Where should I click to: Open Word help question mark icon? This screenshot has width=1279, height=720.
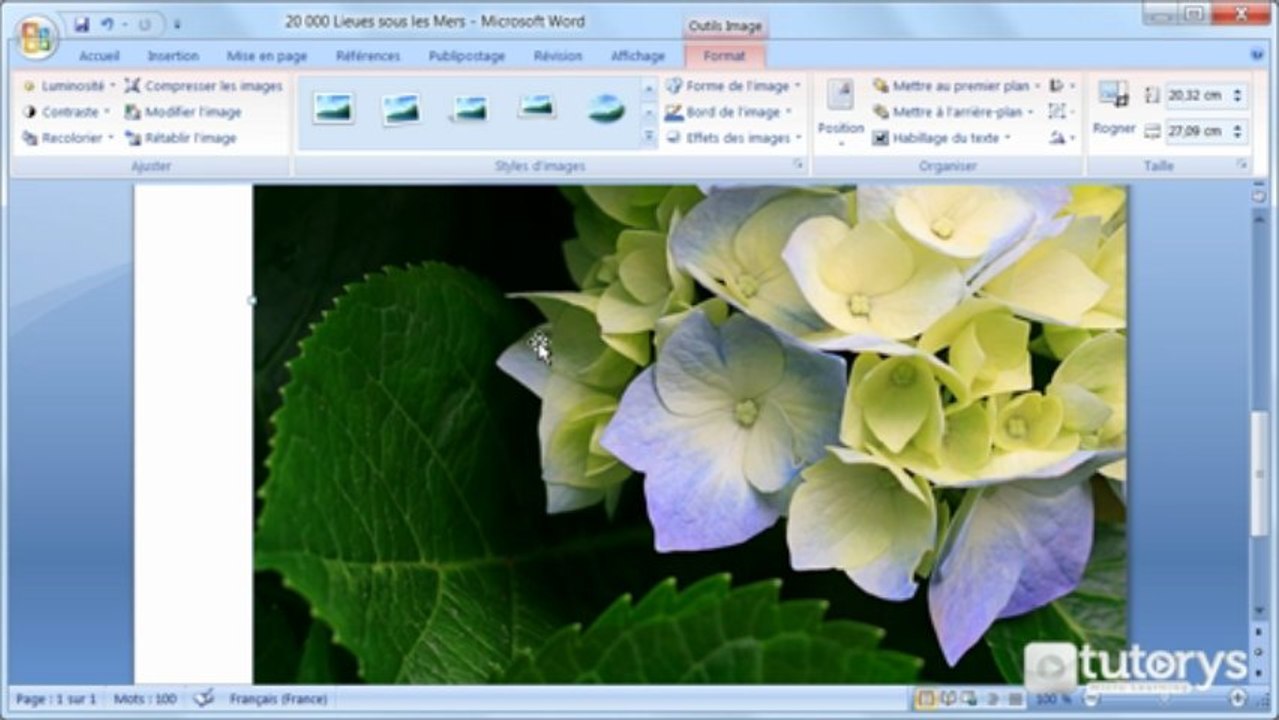coord(1257,56)
